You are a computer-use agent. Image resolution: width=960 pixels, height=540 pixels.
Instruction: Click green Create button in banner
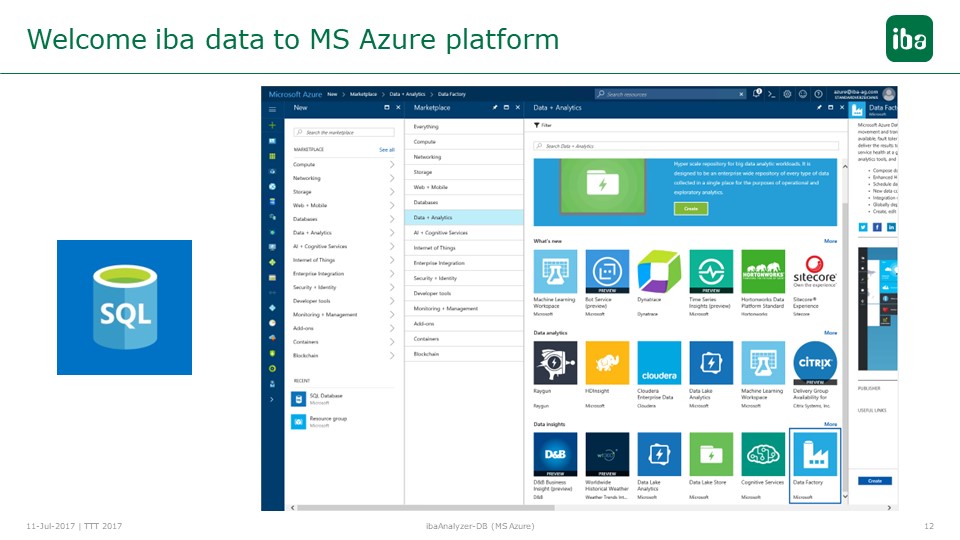[691, 209]
